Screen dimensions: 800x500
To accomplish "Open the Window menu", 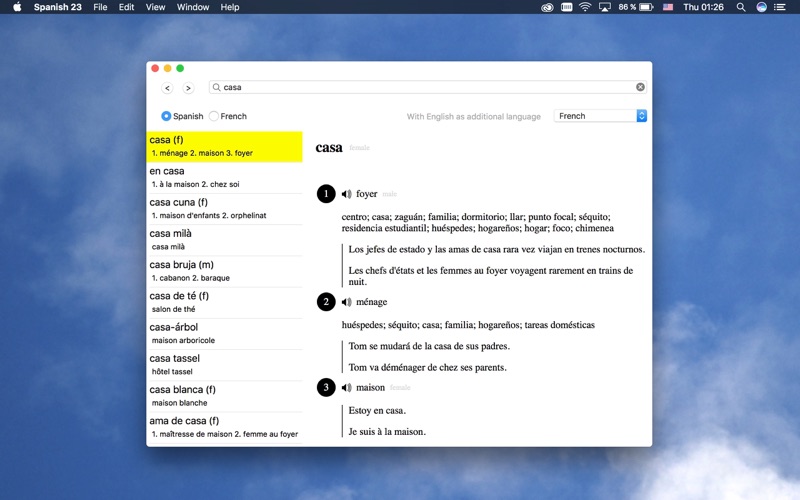I will [x=193, y=7].
